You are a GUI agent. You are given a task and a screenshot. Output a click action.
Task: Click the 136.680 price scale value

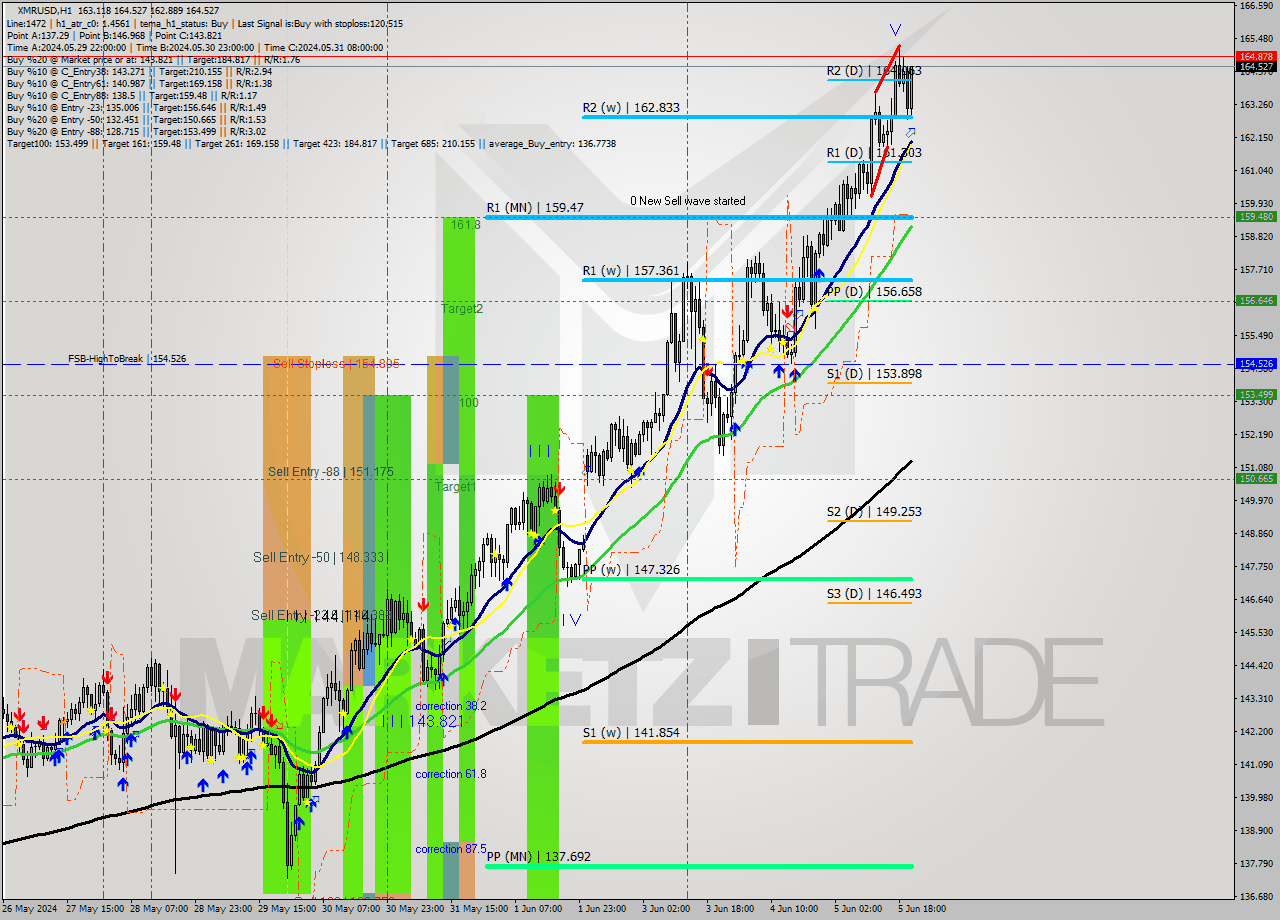coord(1256,896)
